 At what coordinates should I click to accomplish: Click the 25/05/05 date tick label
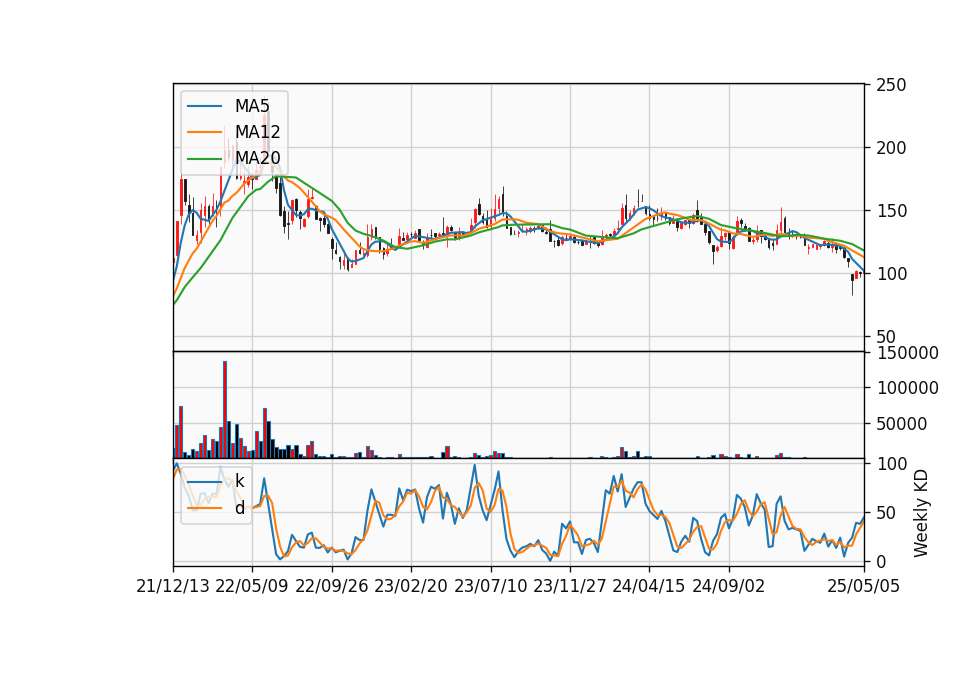tap(864, 587)
